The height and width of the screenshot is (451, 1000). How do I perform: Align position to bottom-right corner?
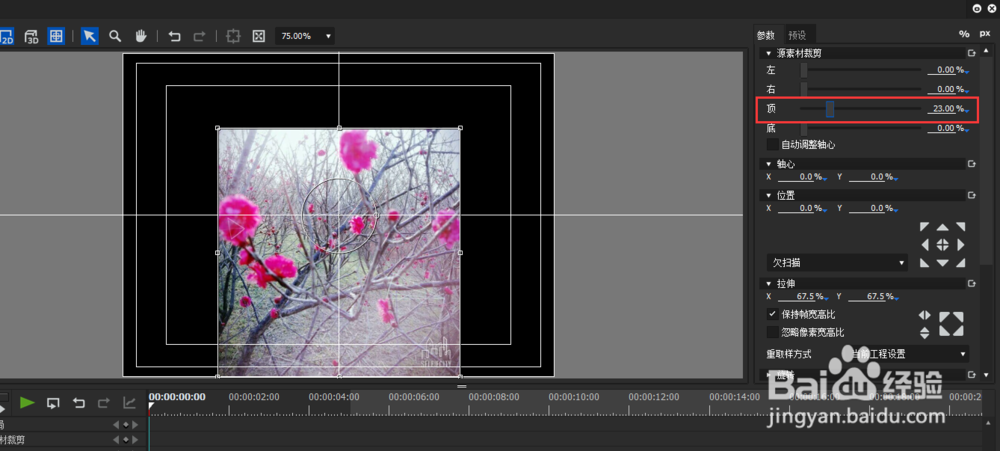[x=960, y=263]
